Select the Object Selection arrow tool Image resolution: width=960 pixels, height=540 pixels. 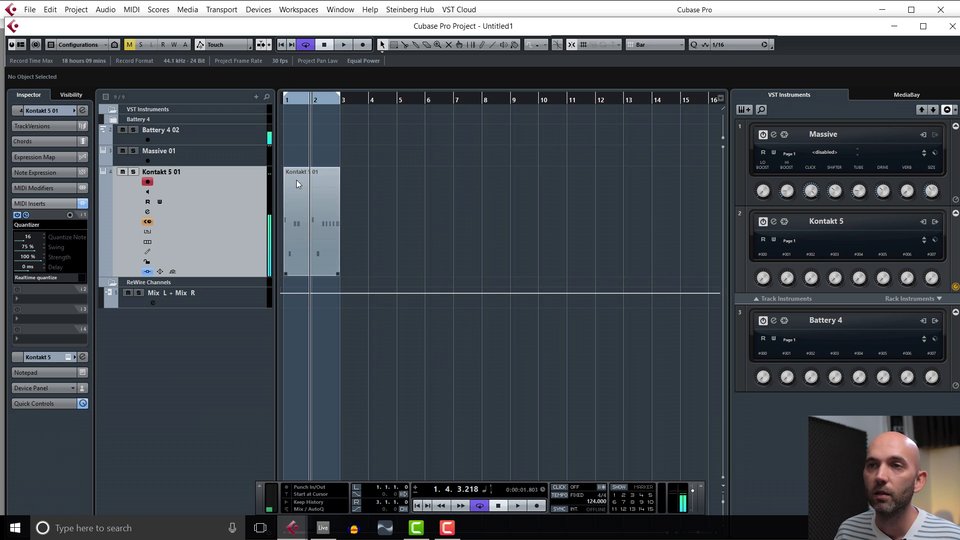point(382,45)
